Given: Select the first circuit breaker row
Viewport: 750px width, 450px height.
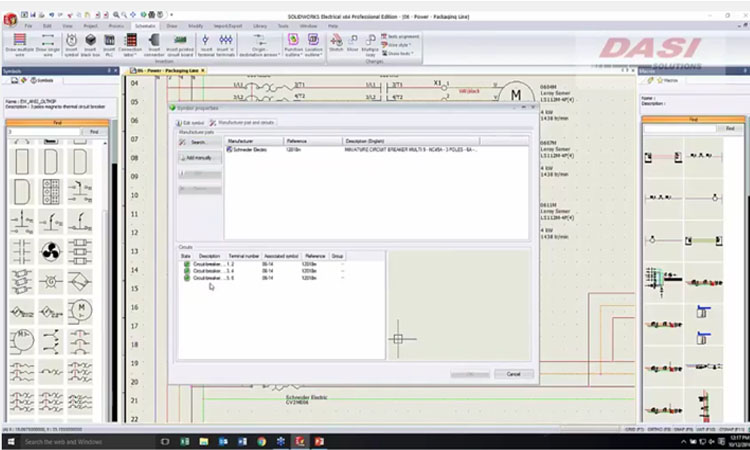Looking at the screenshot, I should click(x=210, y=264).
